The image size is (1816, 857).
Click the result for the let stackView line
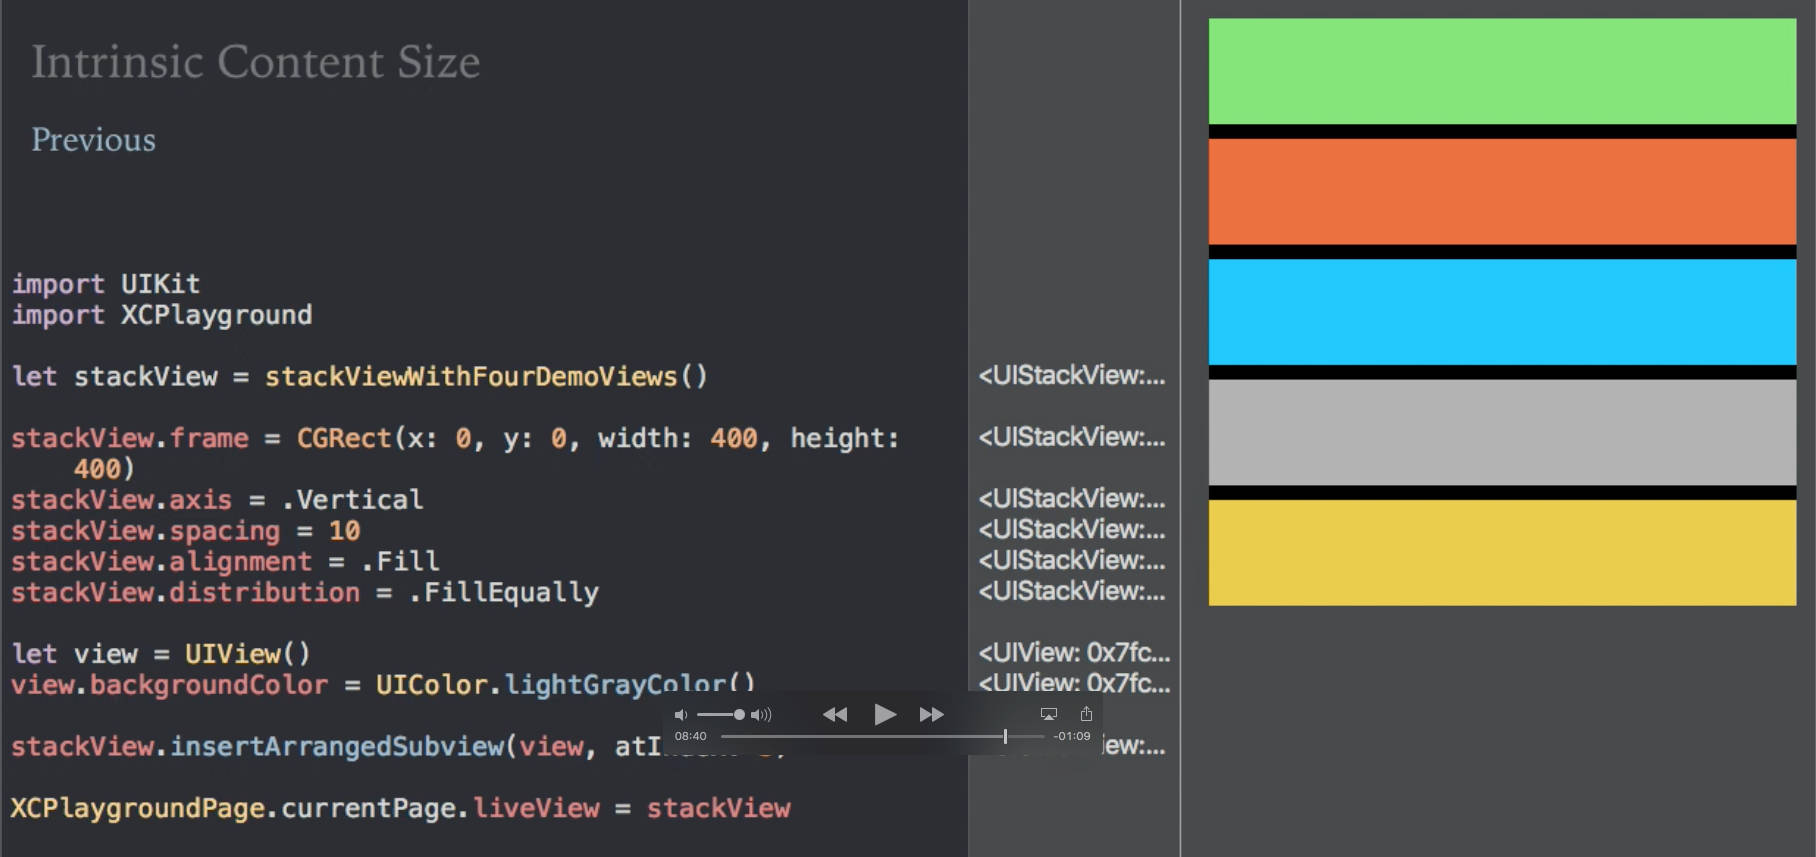[1072, 375]
